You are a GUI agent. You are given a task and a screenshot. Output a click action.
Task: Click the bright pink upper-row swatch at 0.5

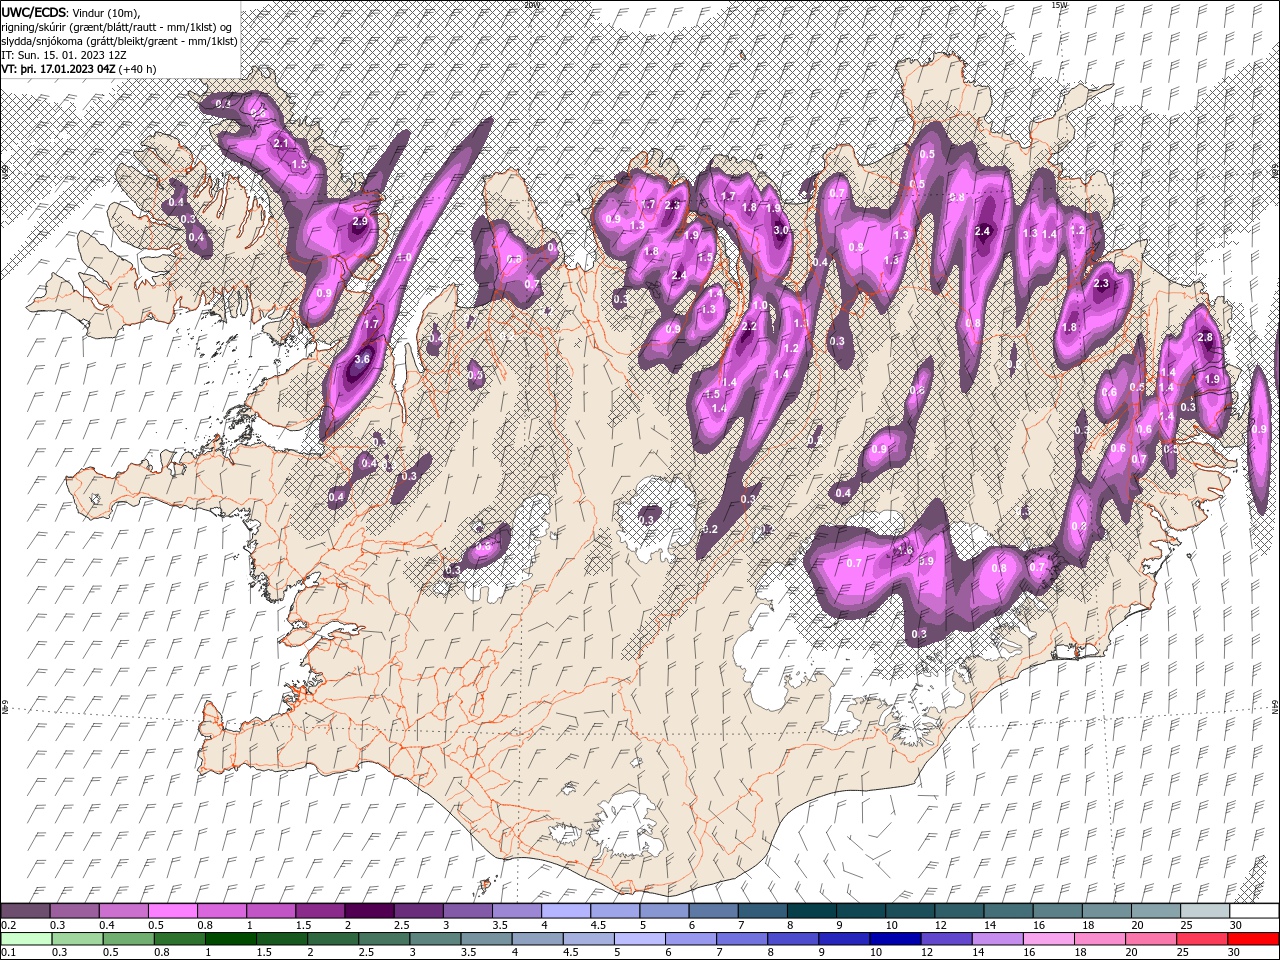click(172, 911)
